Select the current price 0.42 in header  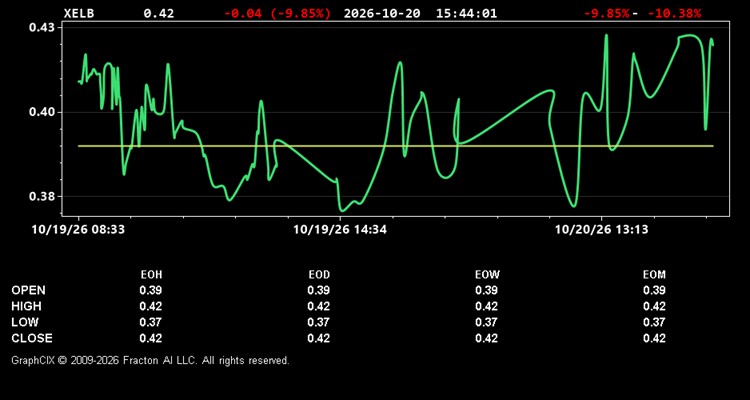click(159, 13)
